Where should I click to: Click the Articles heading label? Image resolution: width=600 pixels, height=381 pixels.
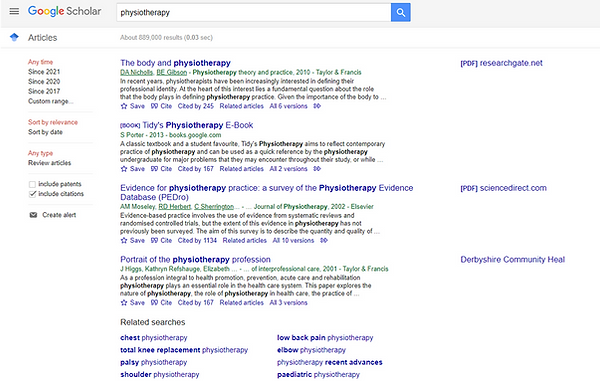42,37
